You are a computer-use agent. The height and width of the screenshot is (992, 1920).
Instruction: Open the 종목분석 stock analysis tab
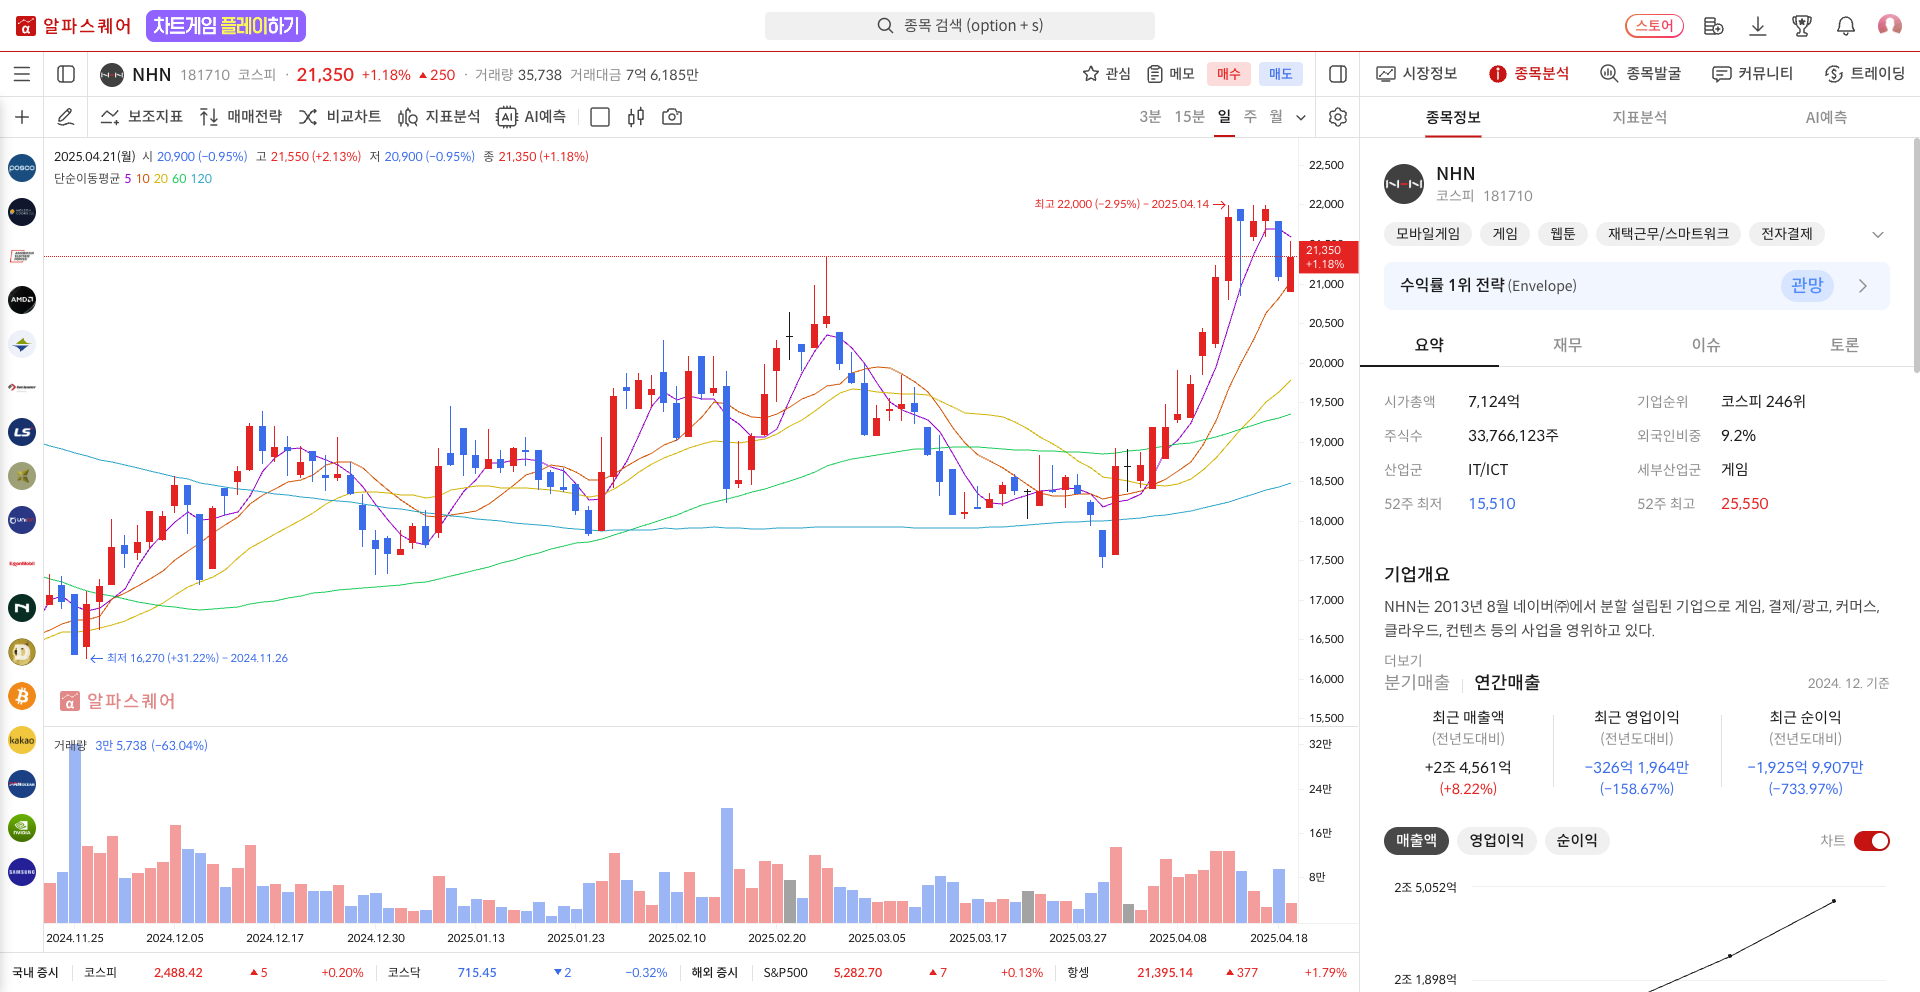point(1529,74)
